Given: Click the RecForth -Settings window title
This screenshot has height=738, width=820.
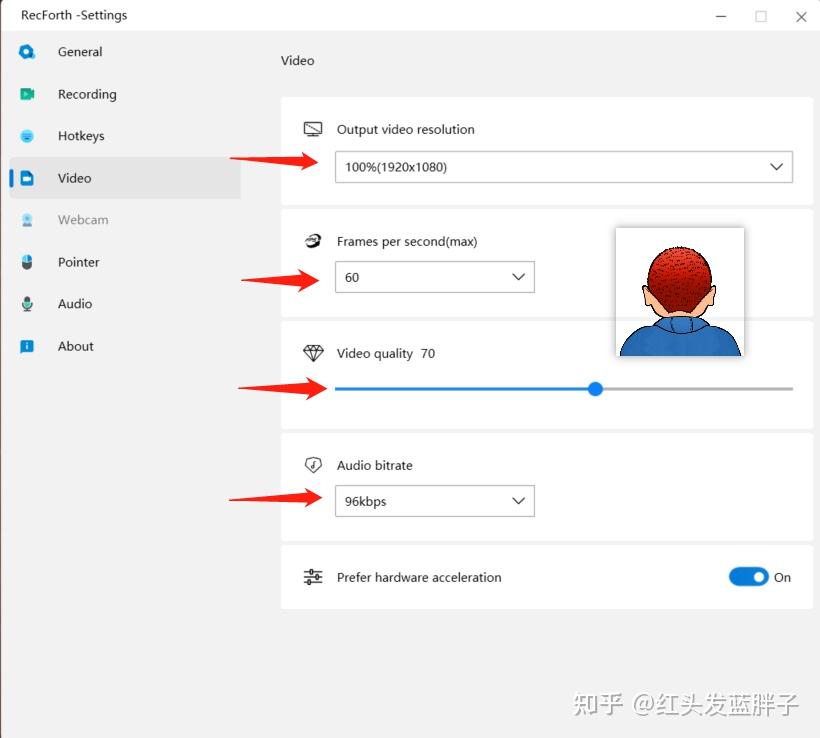Looking at the screenshot, I should (74, 15).
